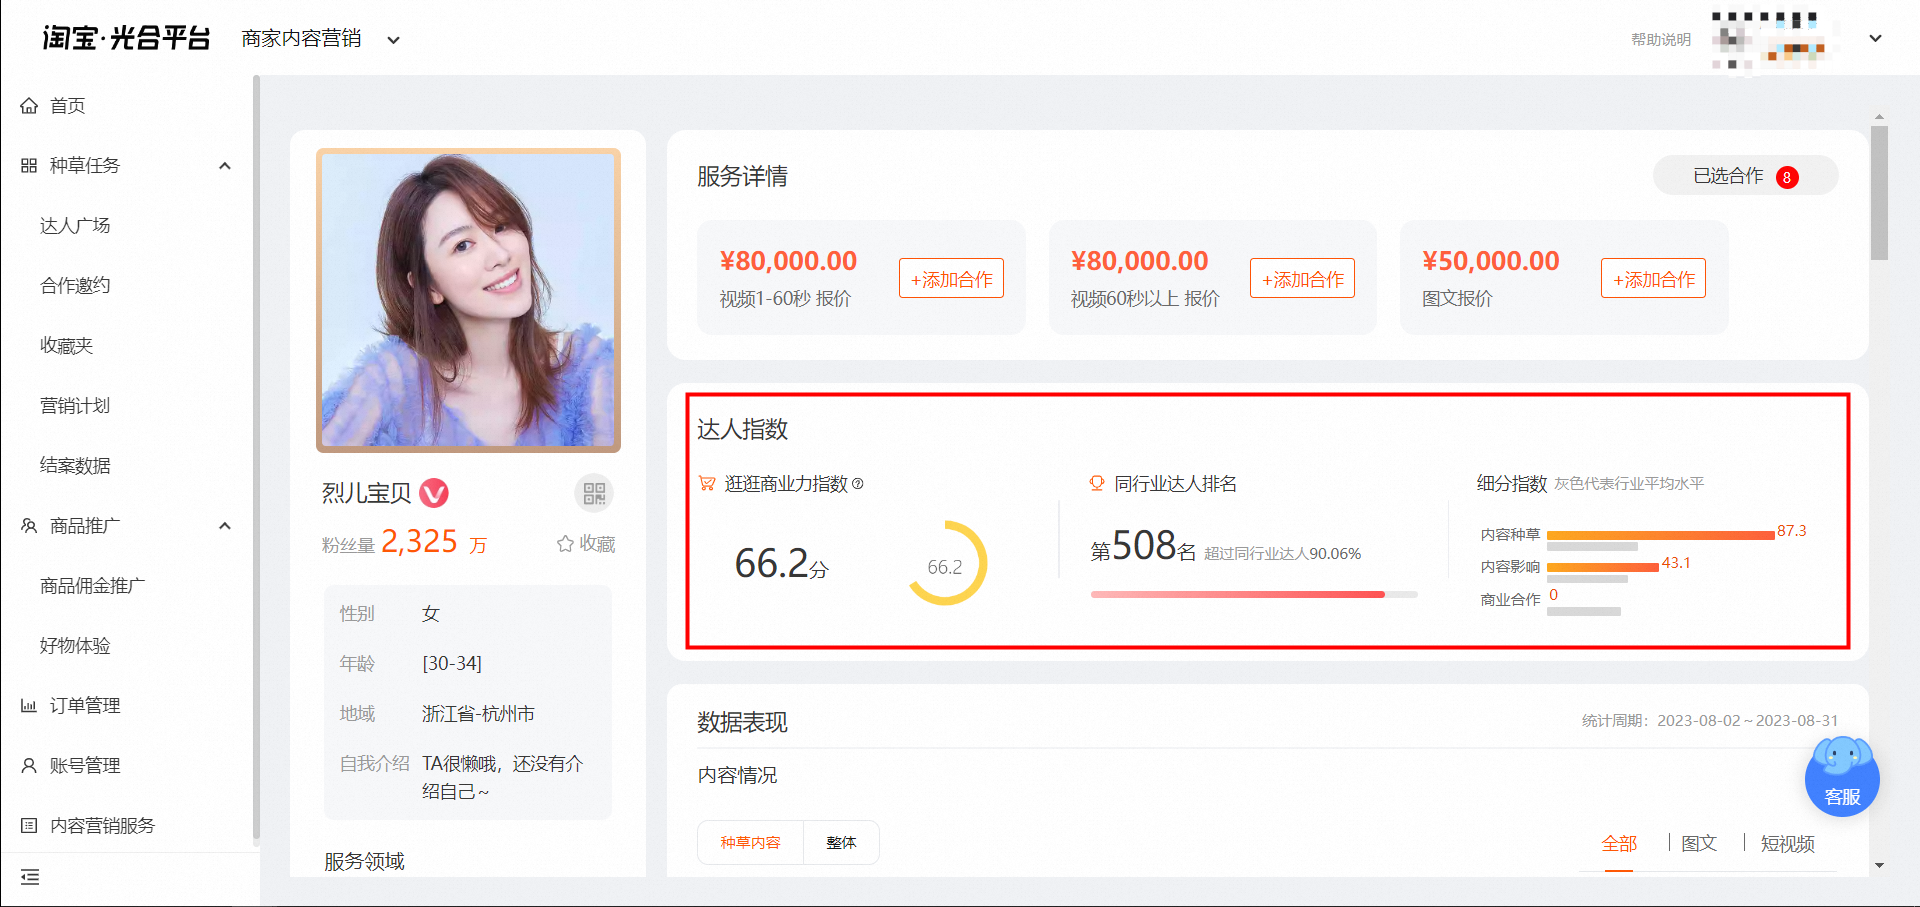Open 收藏夹 in the sidebar
The height and width of the screenshot is (907, 1920).
66,346
